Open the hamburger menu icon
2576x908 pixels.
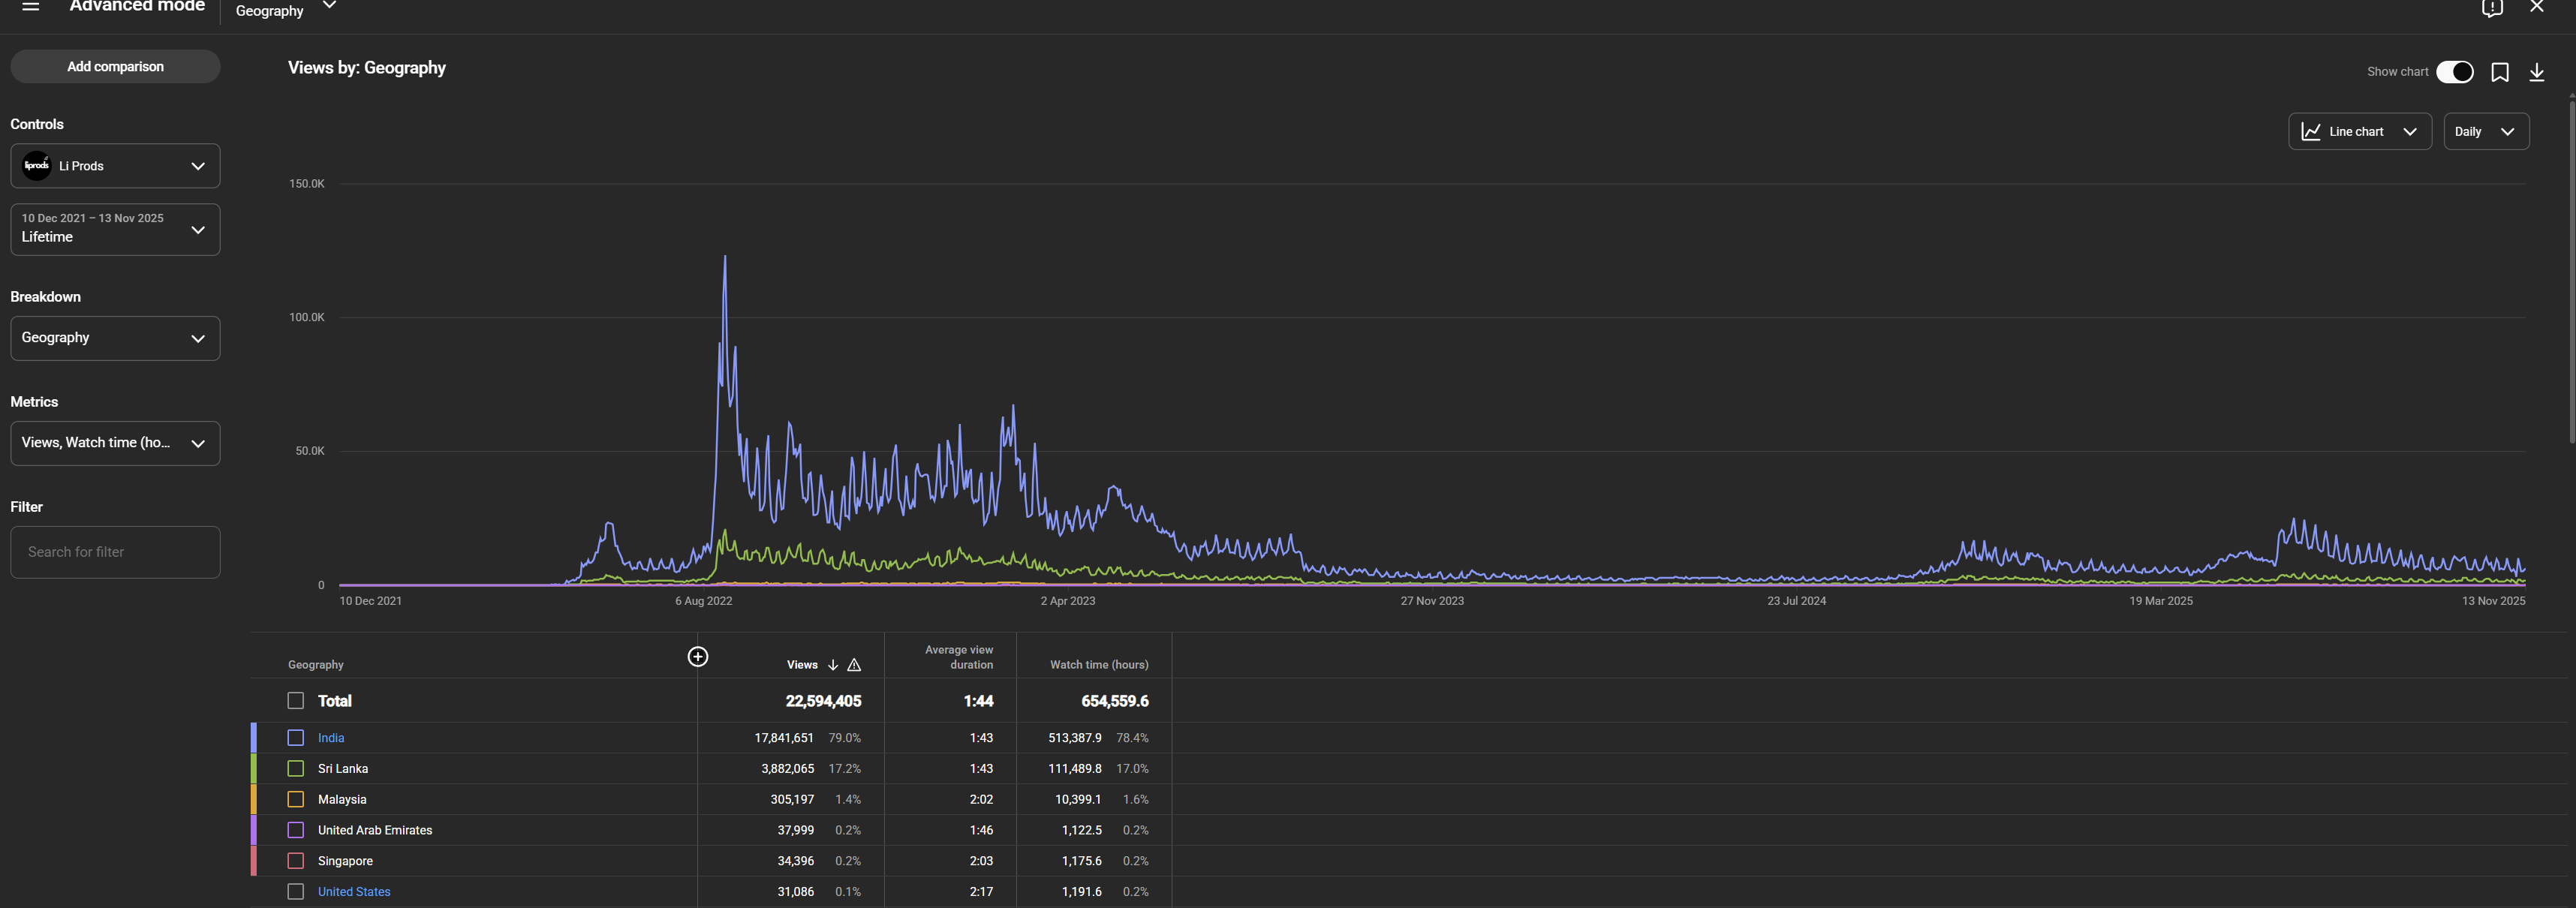pyautogui.click(x=31, y=6)
